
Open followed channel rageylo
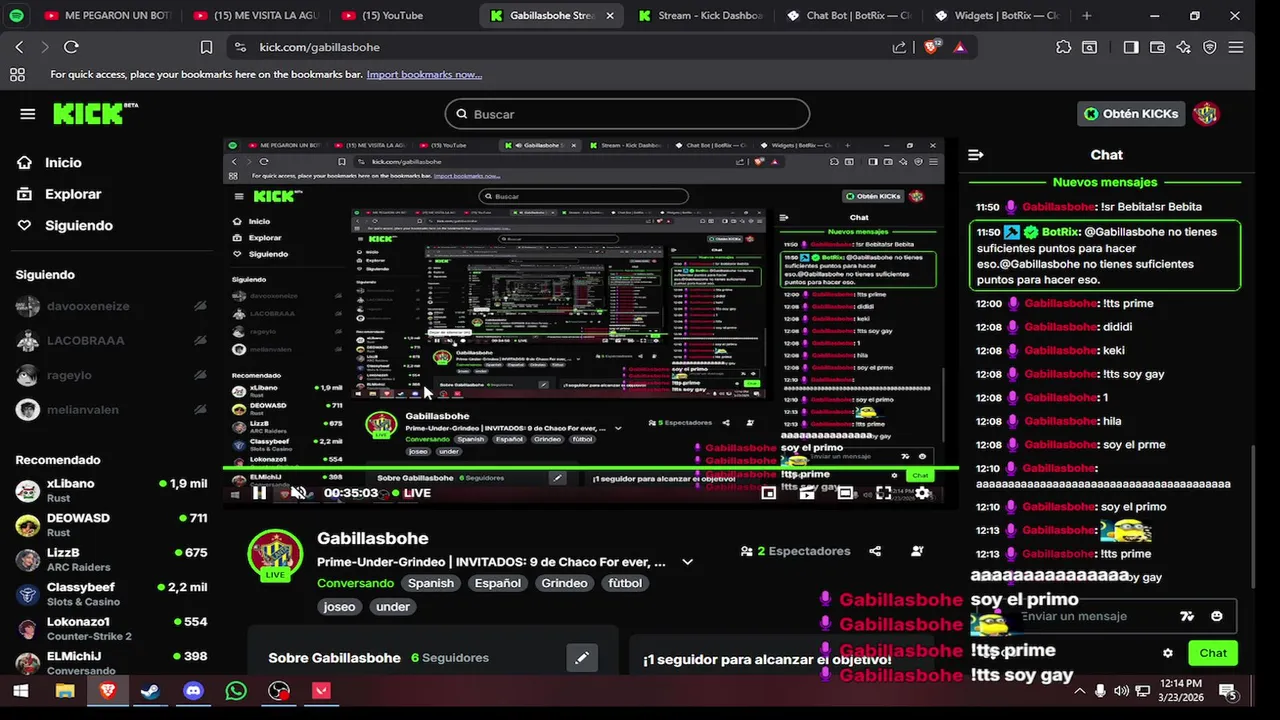111,375
